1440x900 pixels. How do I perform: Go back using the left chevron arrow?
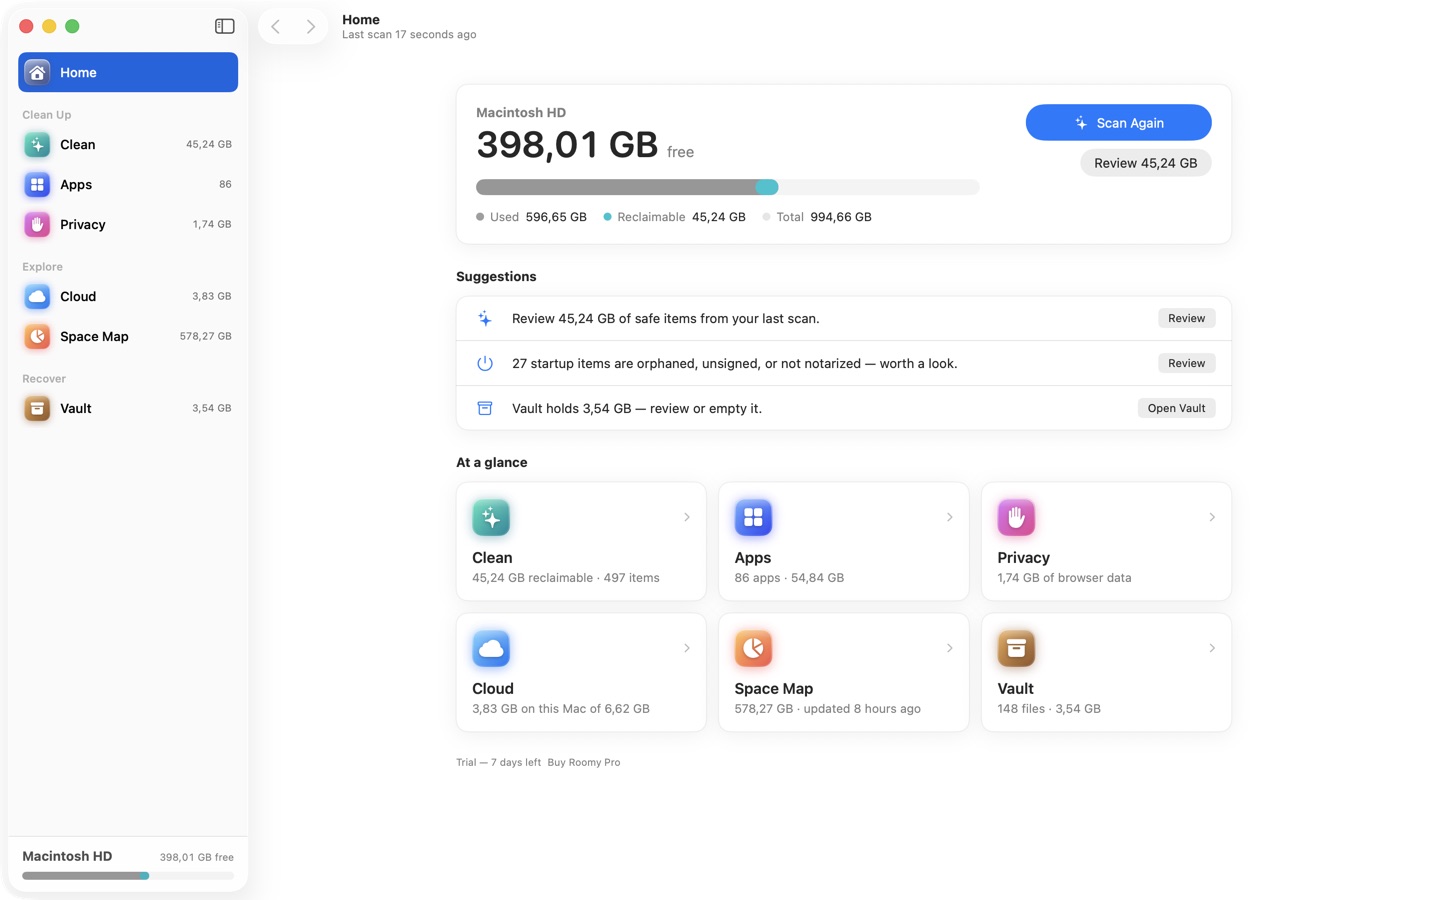[x=276, y=27]
